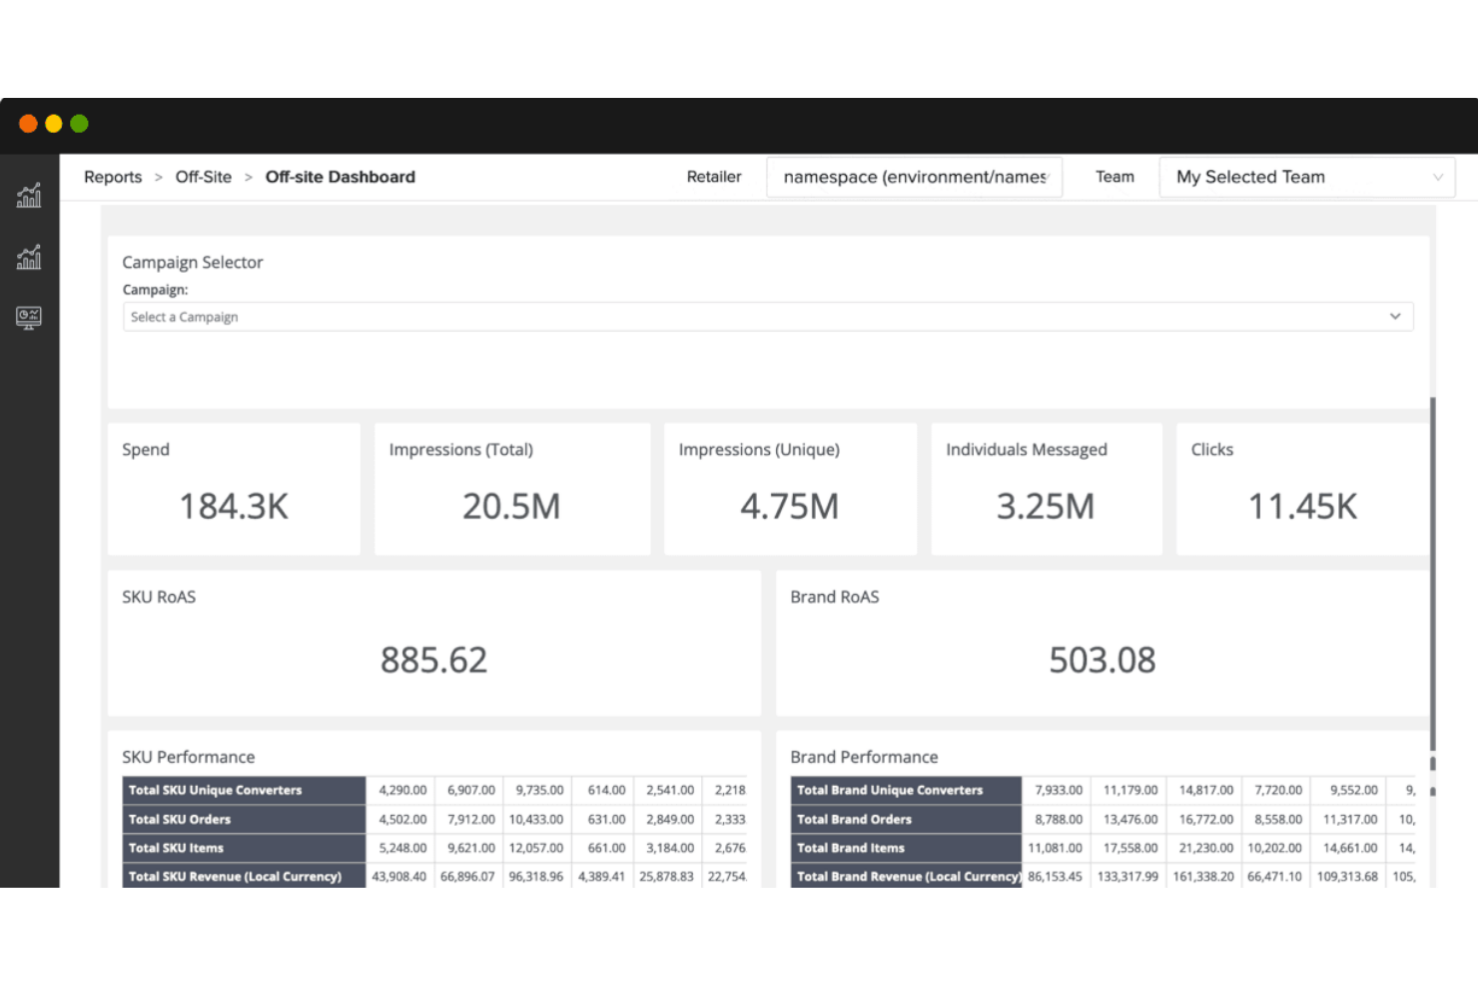This screenshot has width=1480, height=987.
Task: Select the Off-site Dashboard breadcrumb item
Action: click(340, 177)
